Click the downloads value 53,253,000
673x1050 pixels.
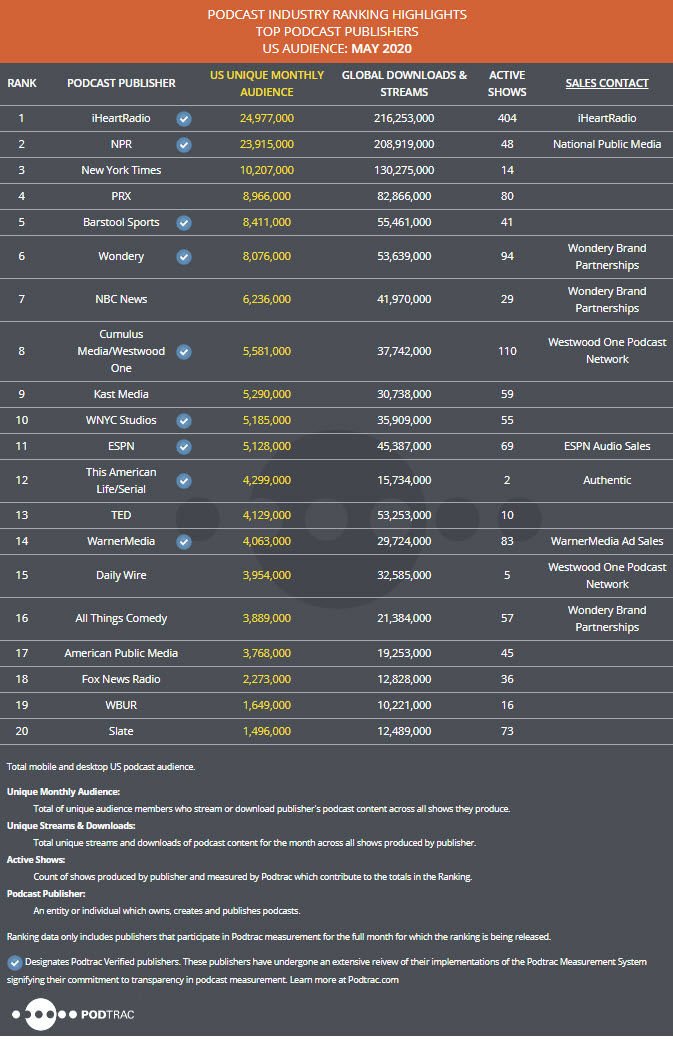pyautogui.click(x=404, y=515)
